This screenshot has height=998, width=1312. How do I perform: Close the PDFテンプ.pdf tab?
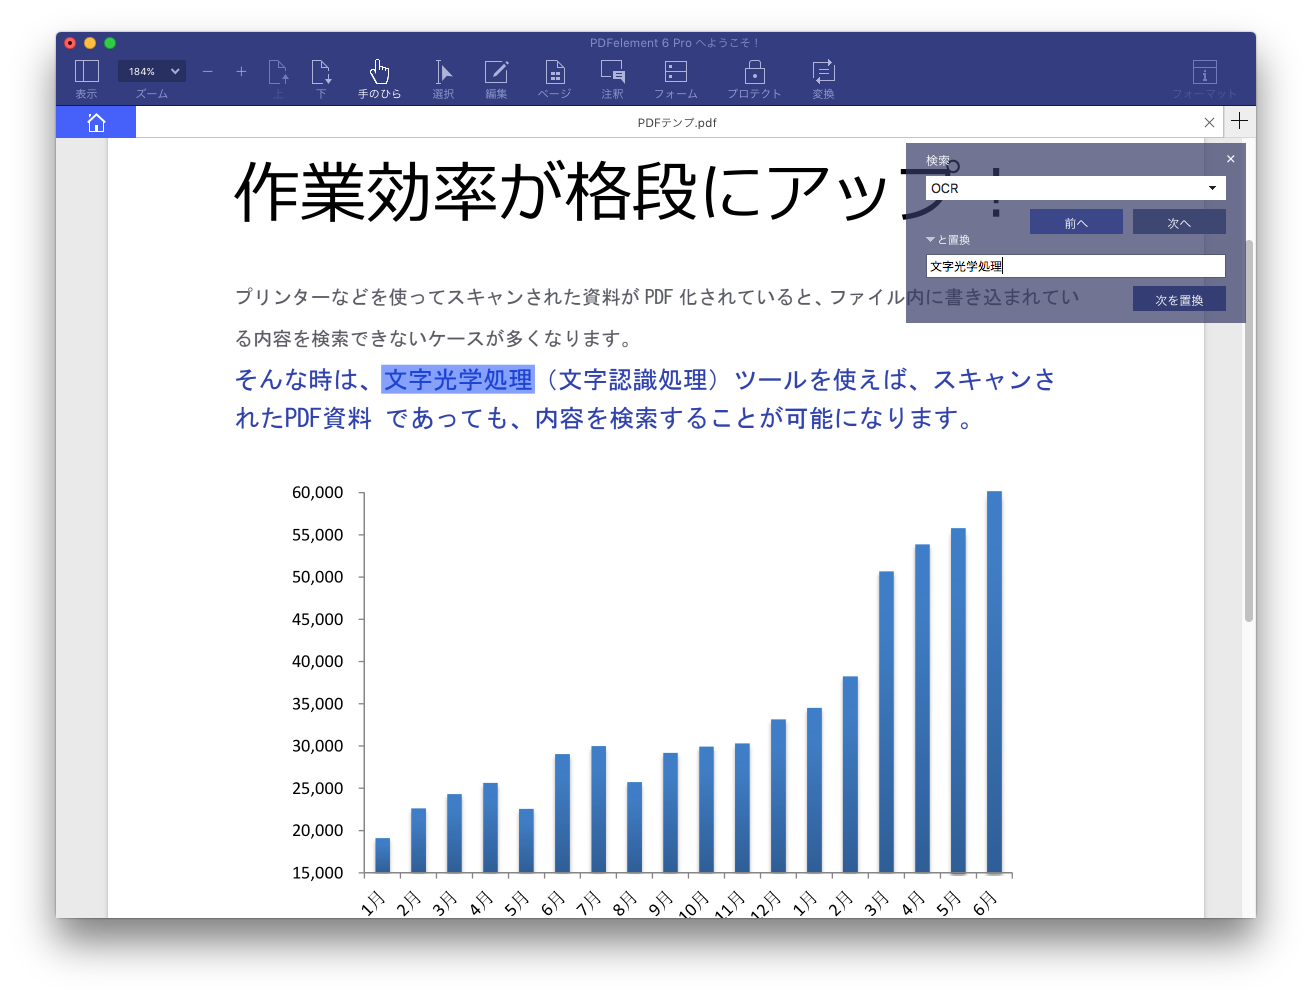1209,123
